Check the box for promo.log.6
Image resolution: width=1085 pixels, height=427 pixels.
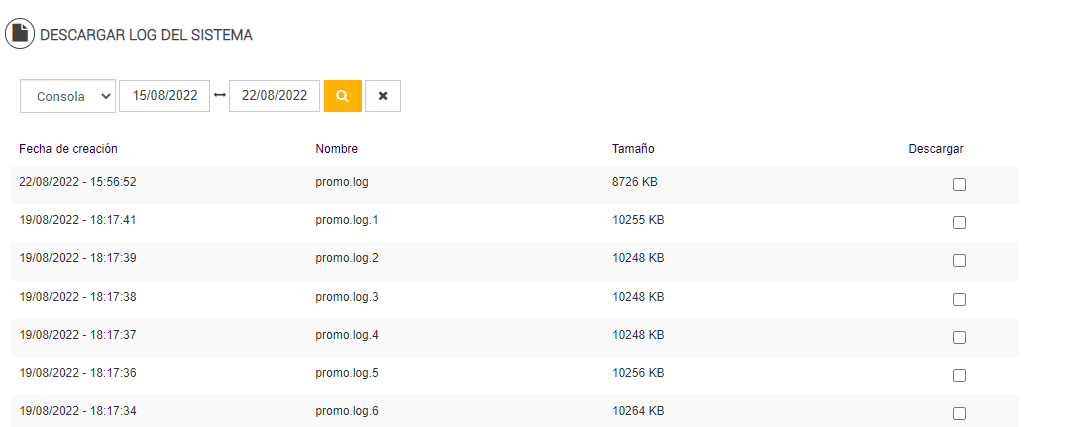(959, 413)
